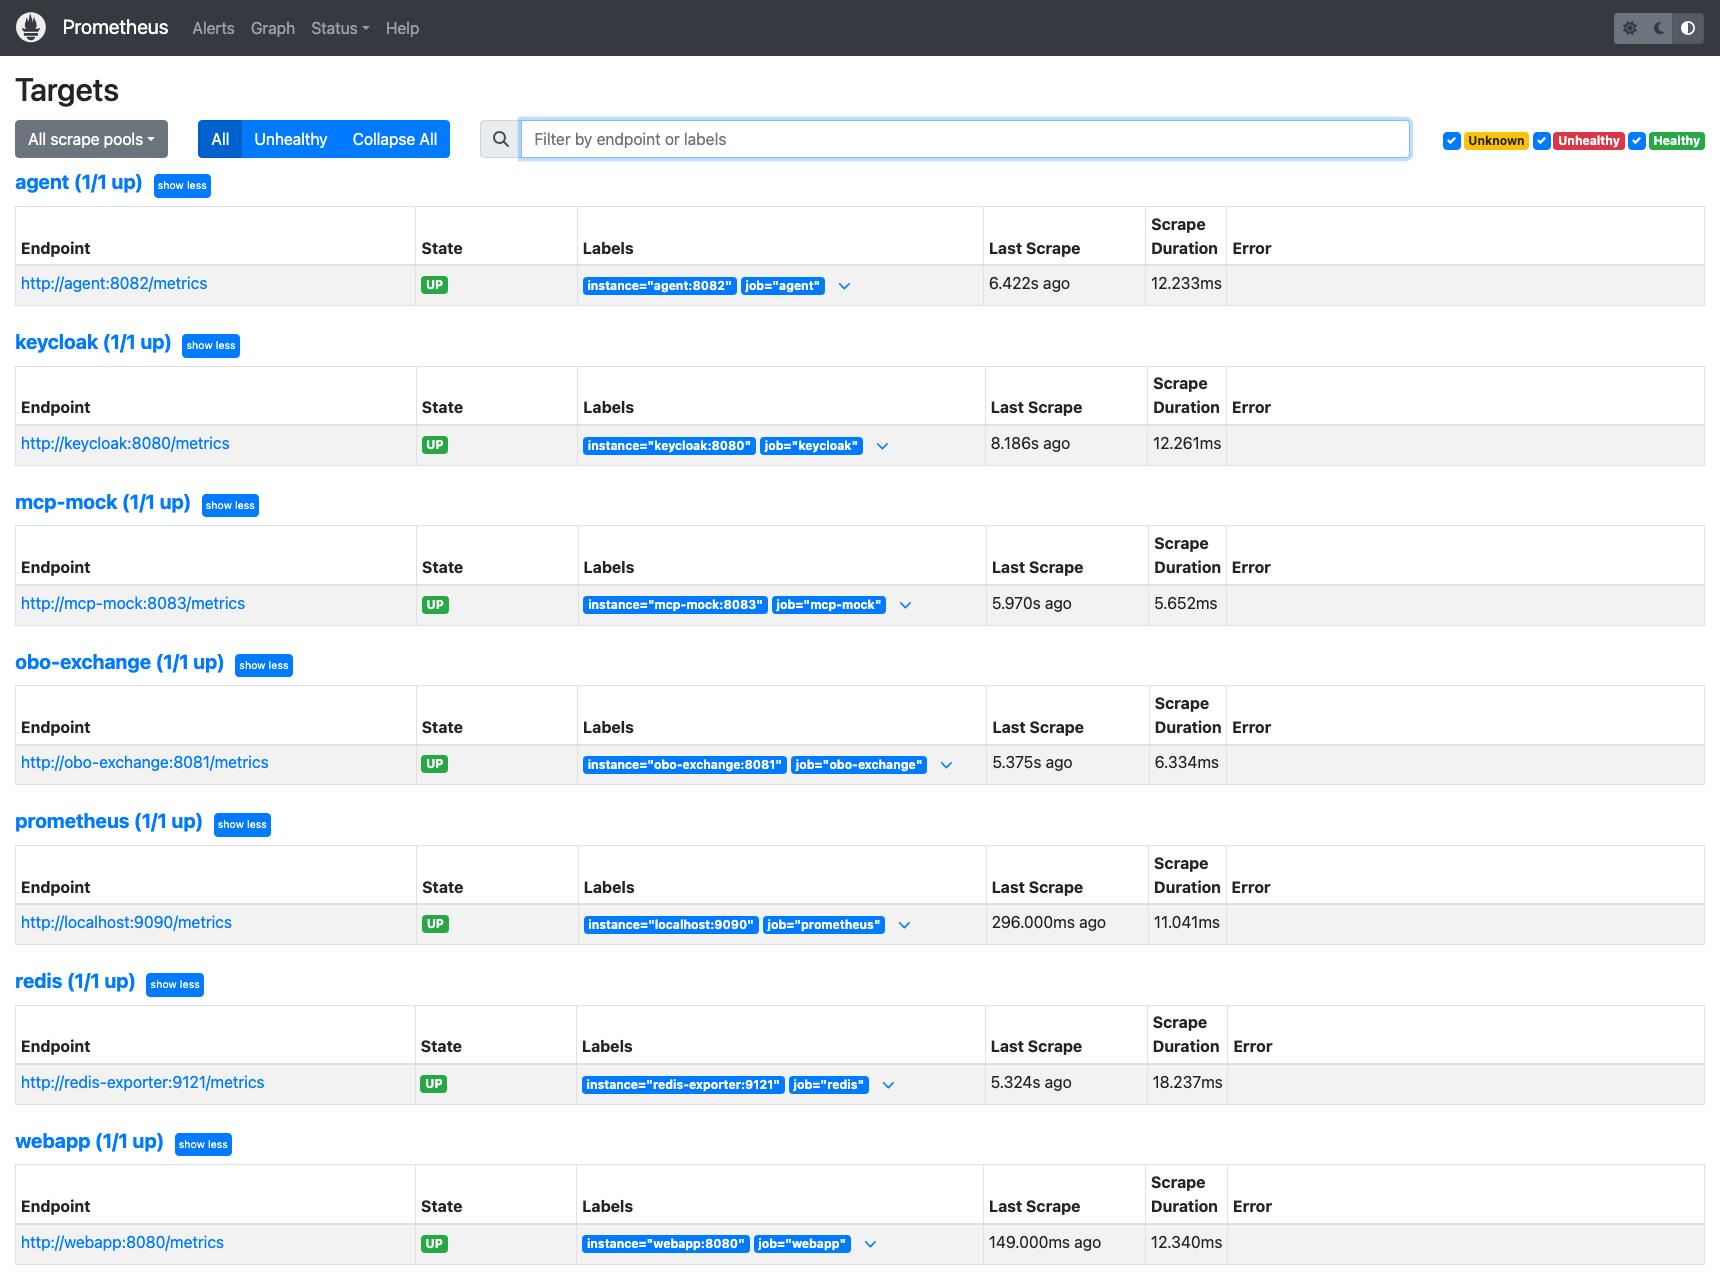Click the prometheus (1/1 up) heading
Image resolution: width=1720 pixels, height=1281 pixels.
109,821
